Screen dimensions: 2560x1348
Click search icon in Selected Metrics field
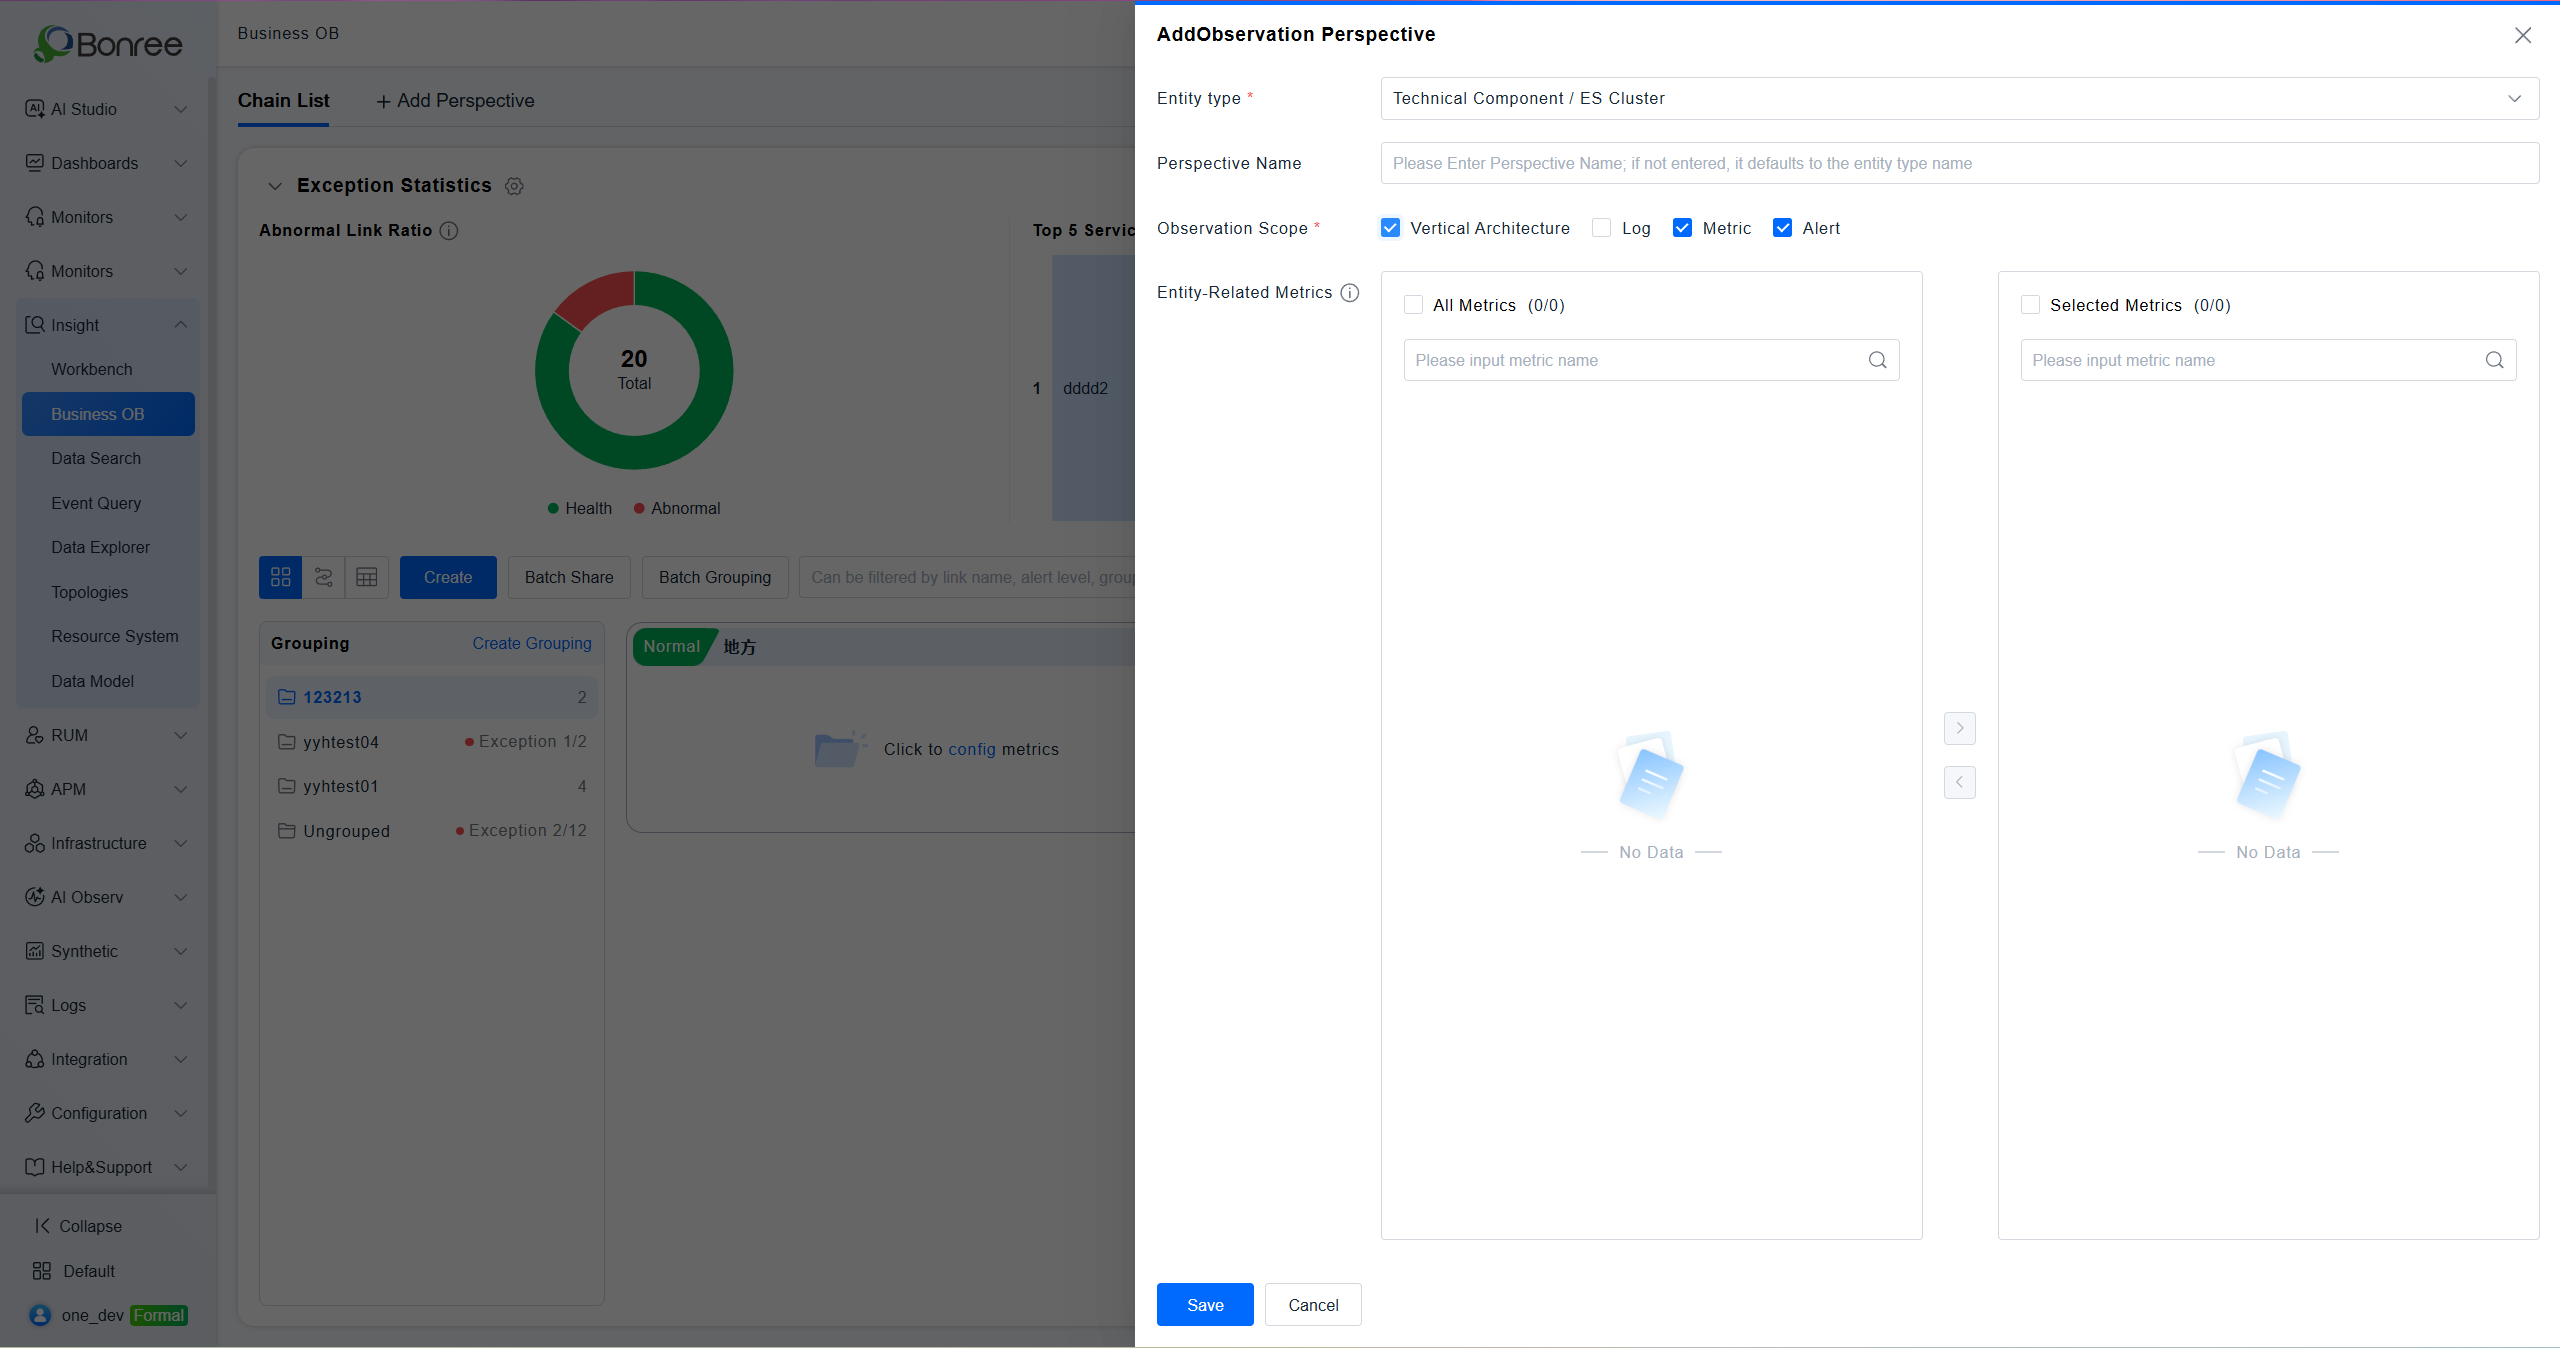pyautogui.click(x=2495, y=360)
